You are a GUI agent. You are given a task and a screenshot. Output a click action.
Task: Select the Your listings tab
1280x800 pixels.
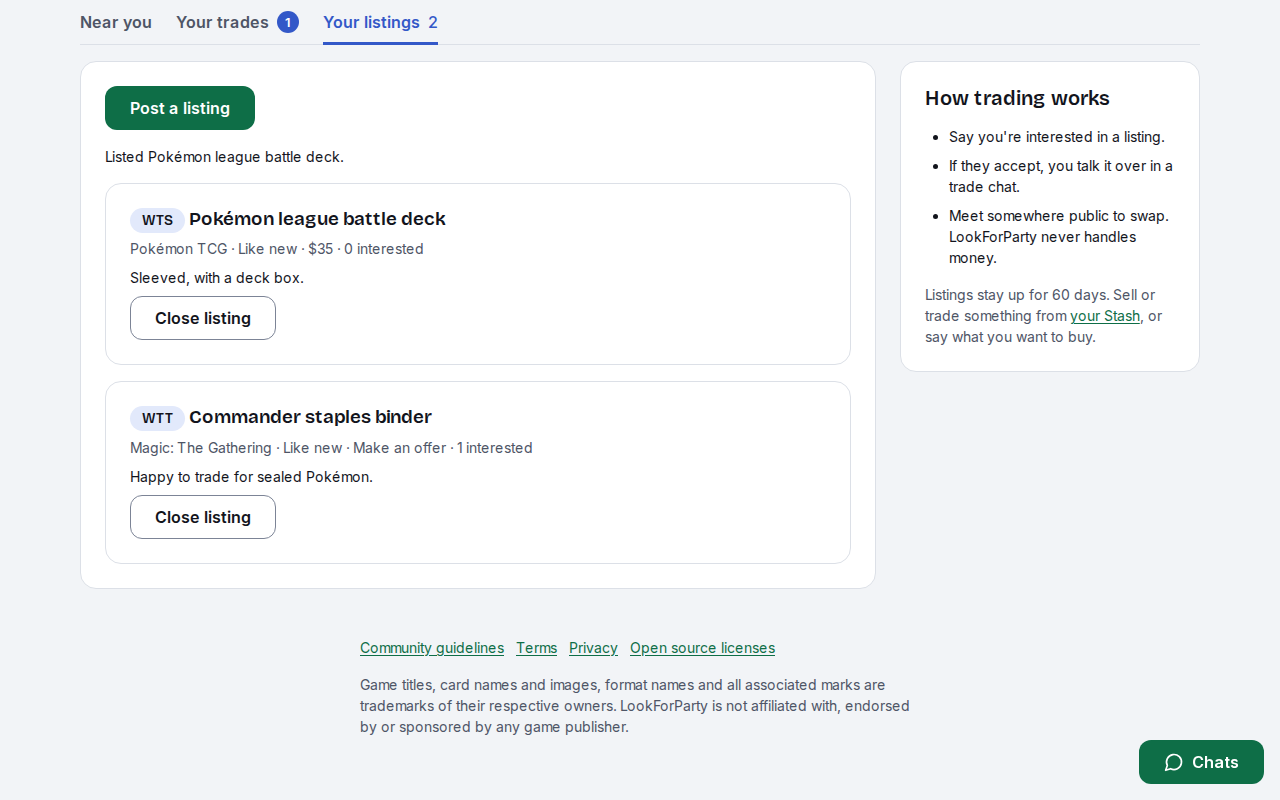(380, 22)
